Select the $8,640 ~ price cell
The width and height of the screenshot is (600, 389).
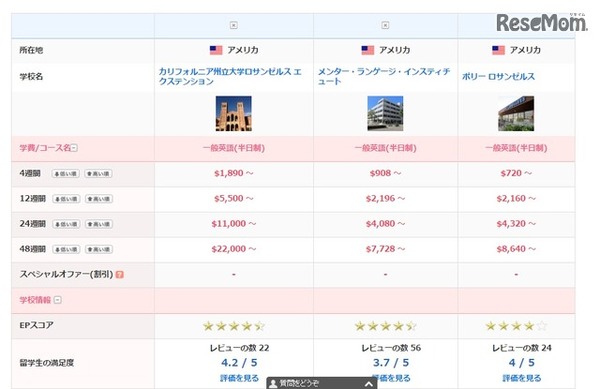point(516,249)
